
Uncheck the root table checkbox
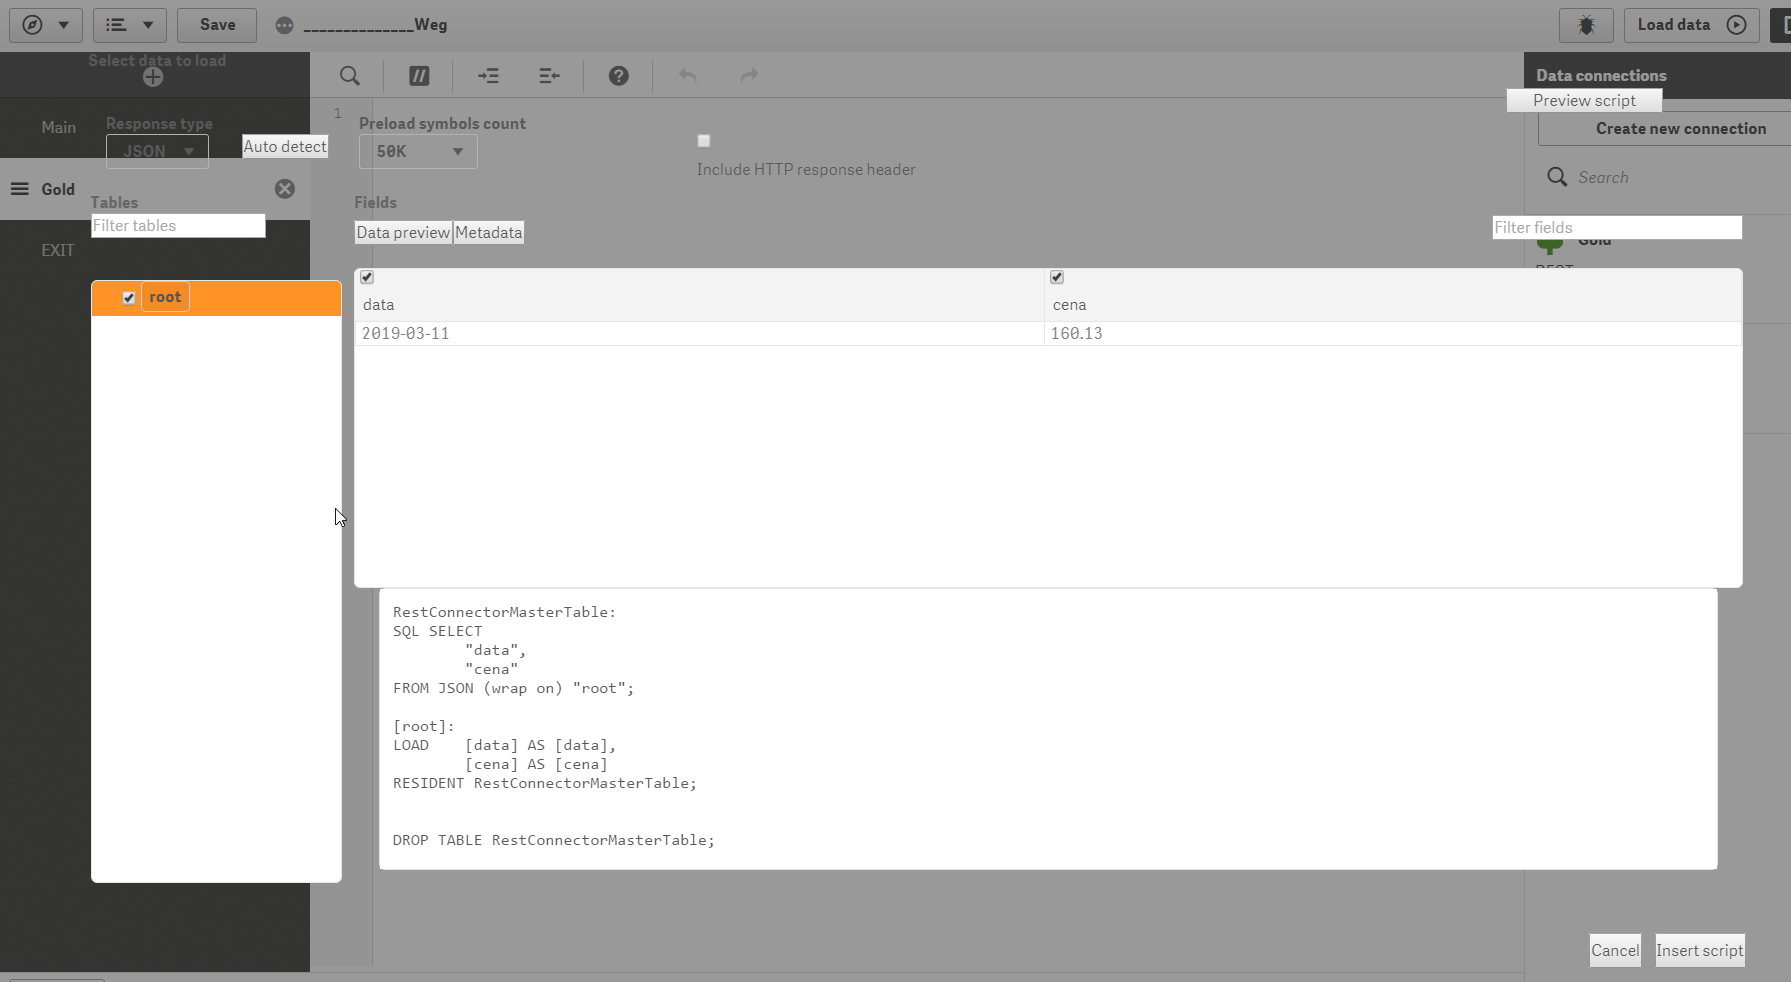[x=129, y=297]
